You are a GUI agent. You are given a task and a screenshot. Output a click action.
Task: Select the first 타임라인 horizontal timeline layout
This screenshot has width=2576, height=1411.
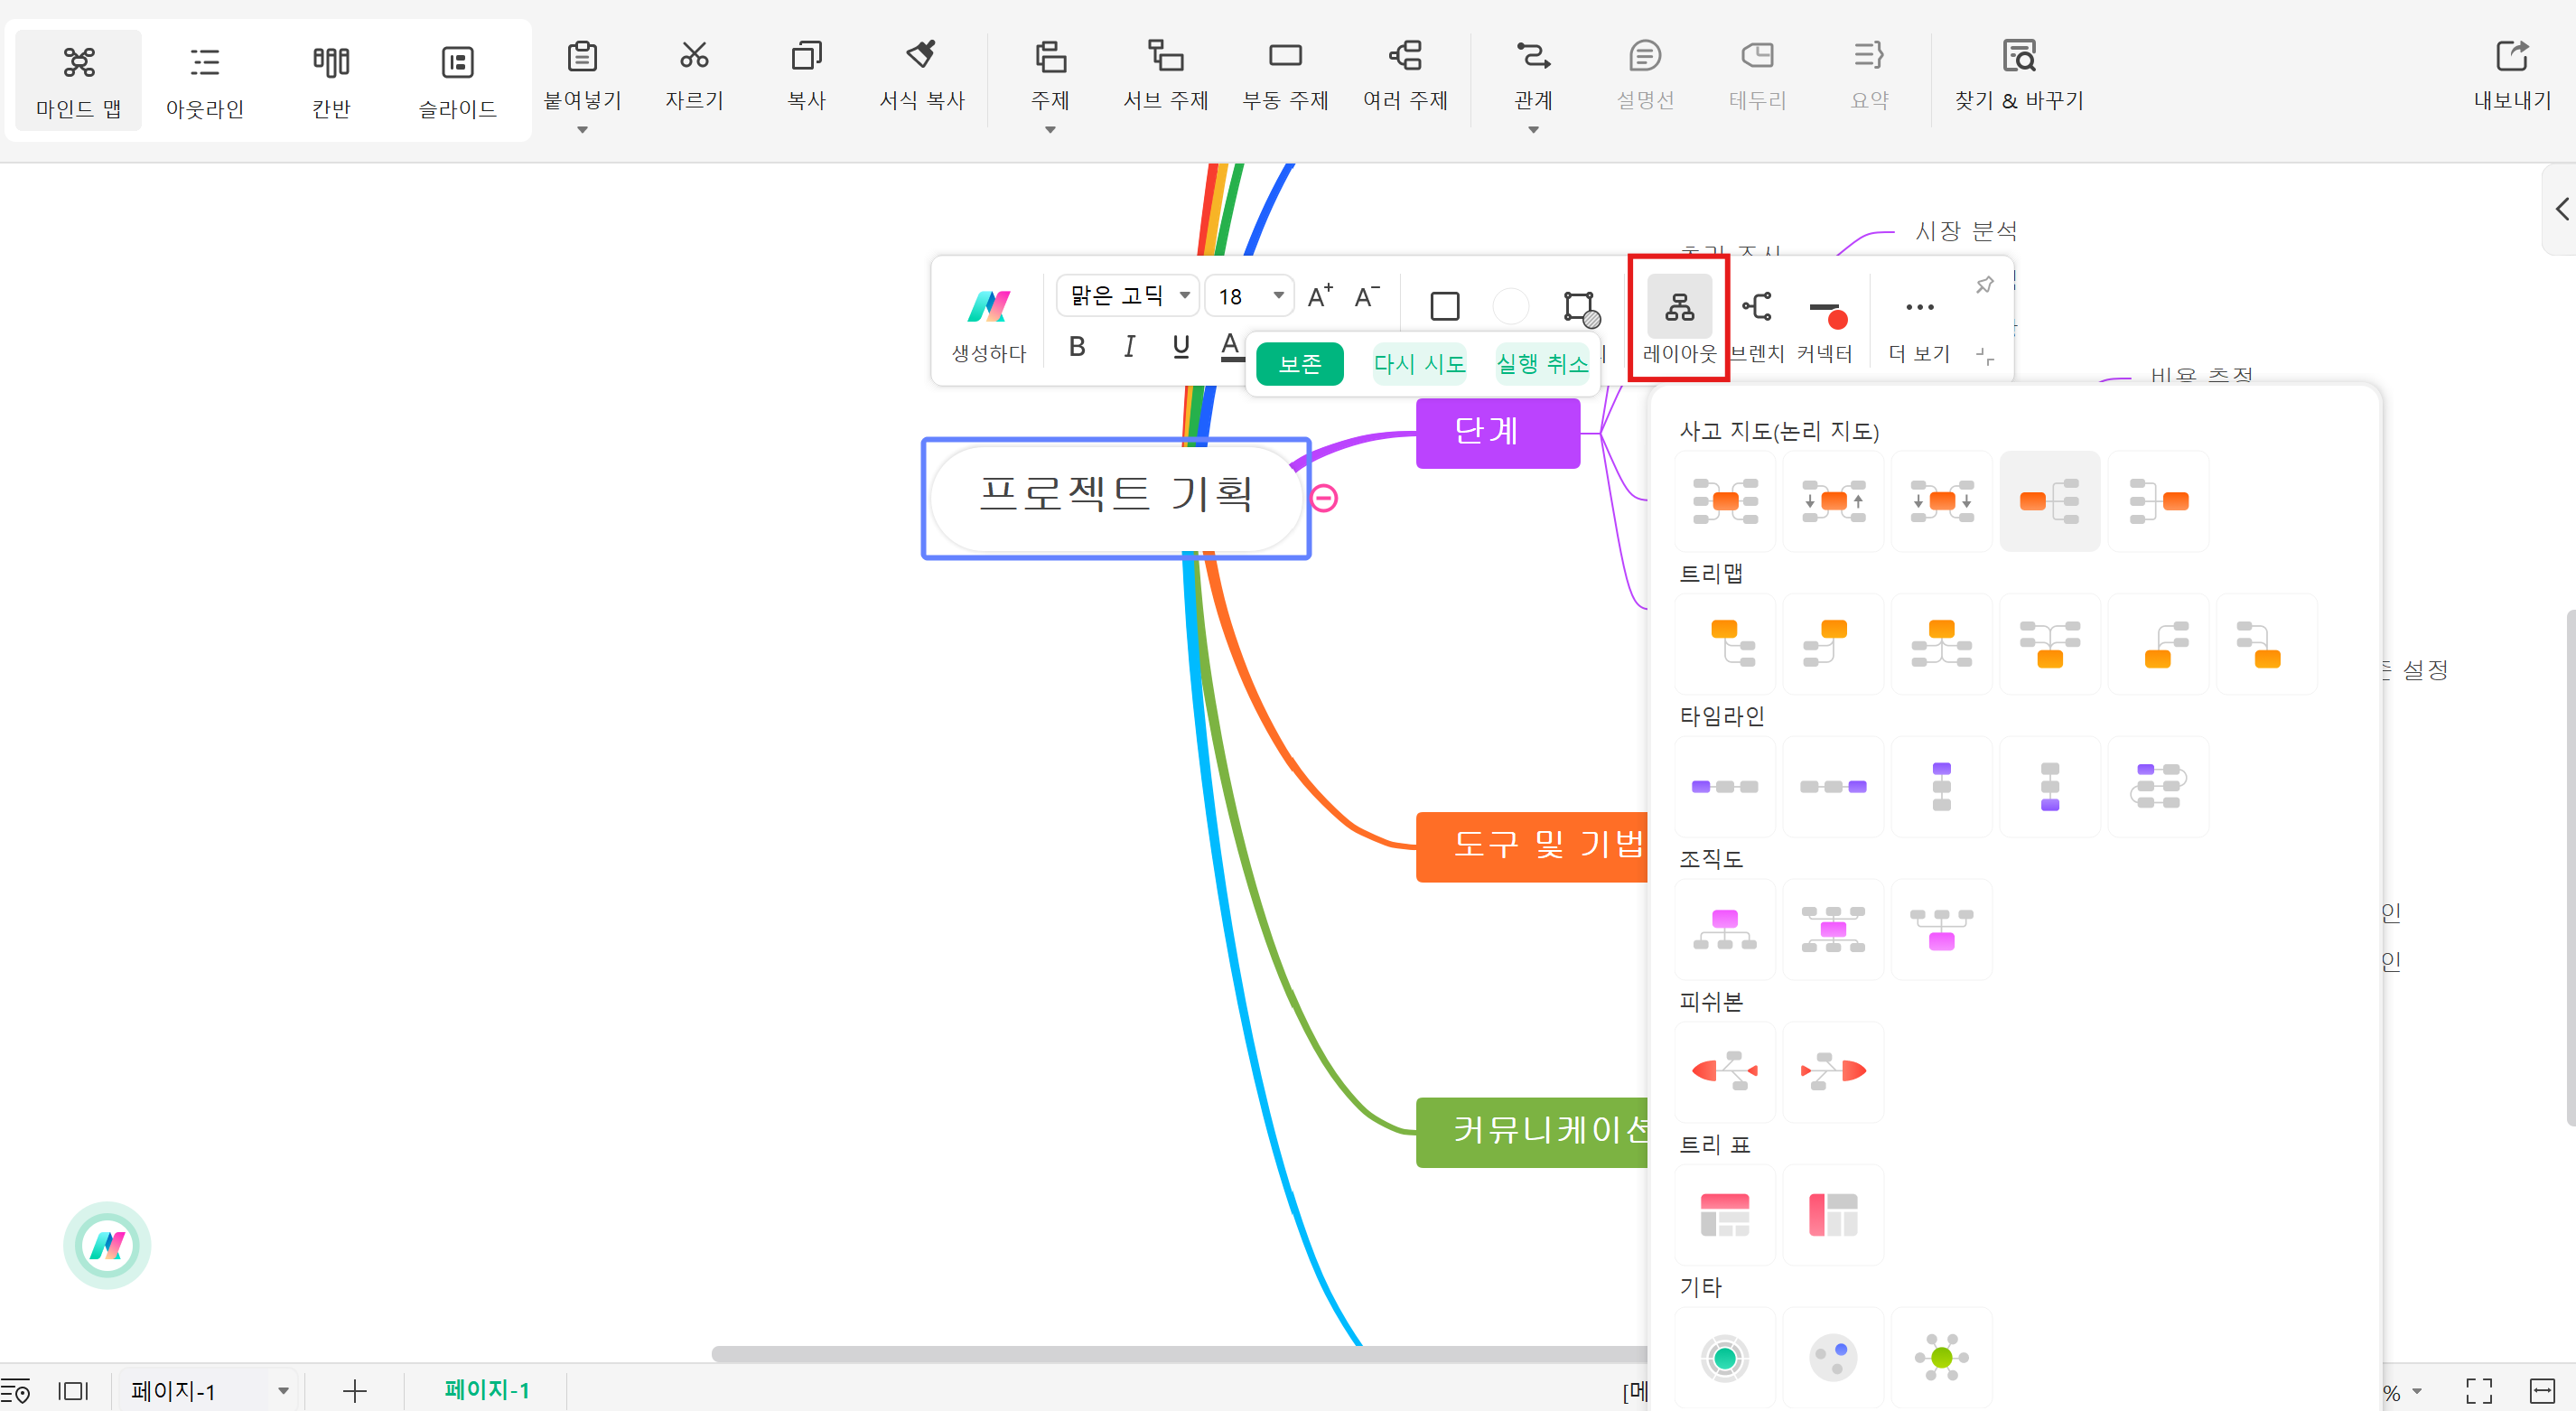click(1725, 787)
